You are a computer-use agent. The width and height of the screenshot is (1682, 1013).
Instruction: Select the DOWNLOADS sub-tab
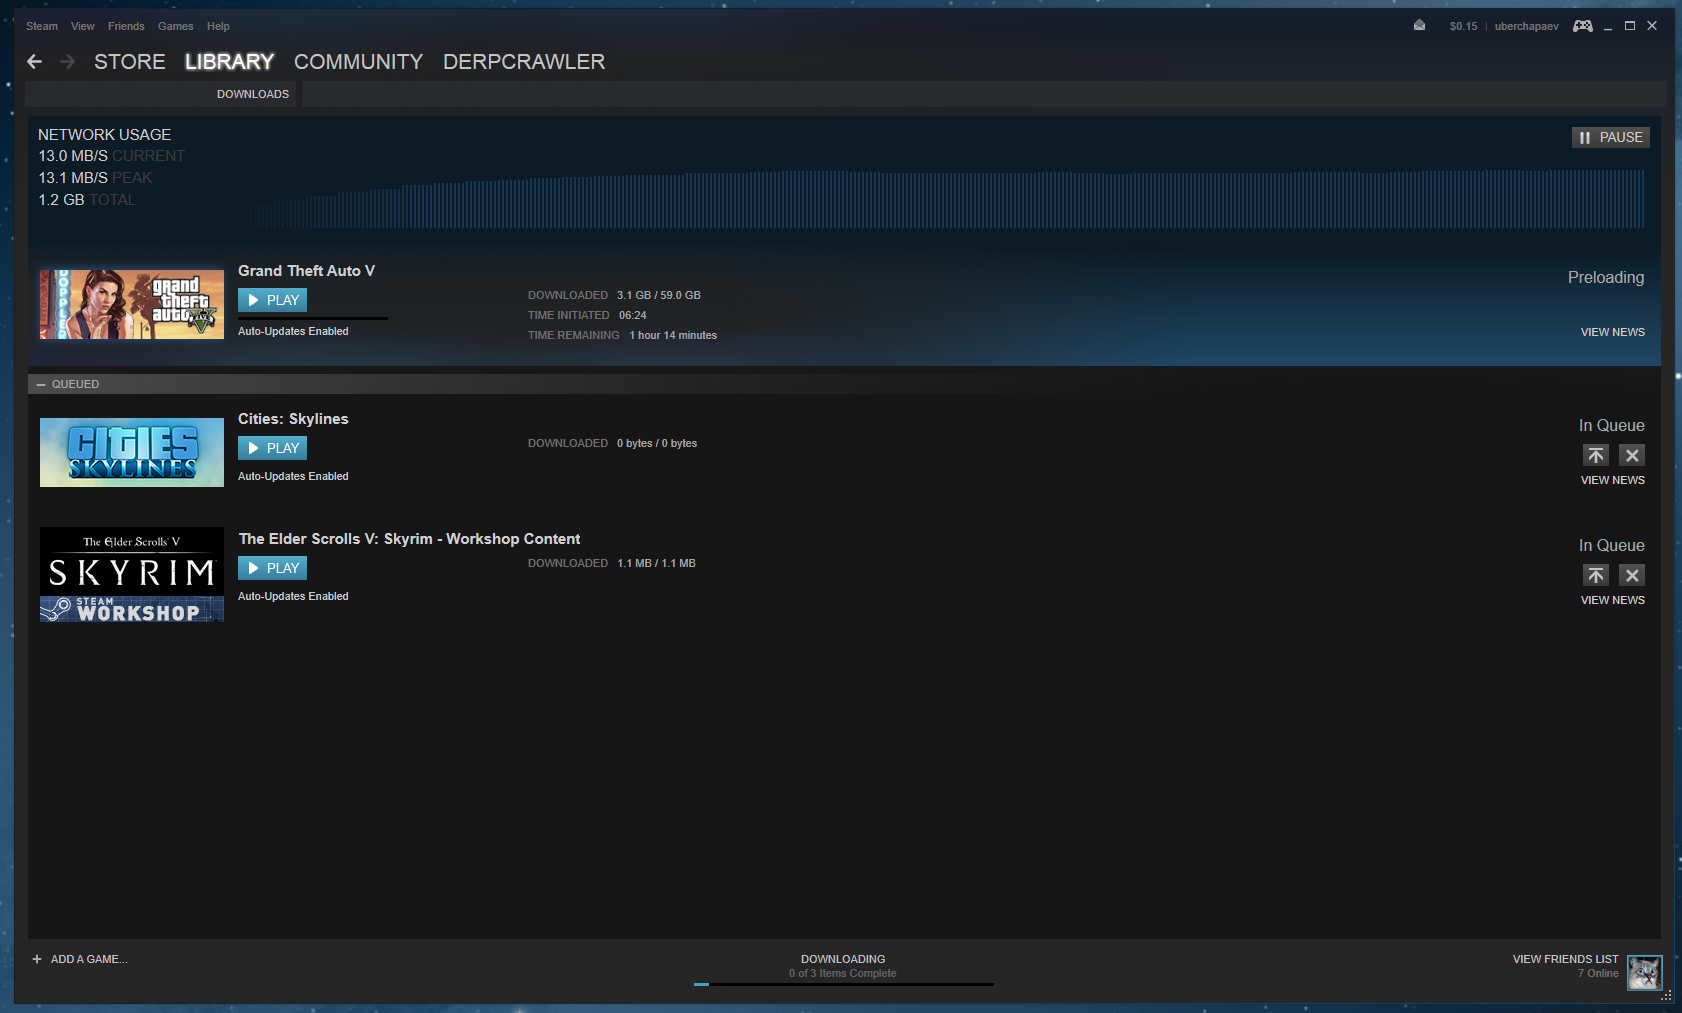[253, 94]
